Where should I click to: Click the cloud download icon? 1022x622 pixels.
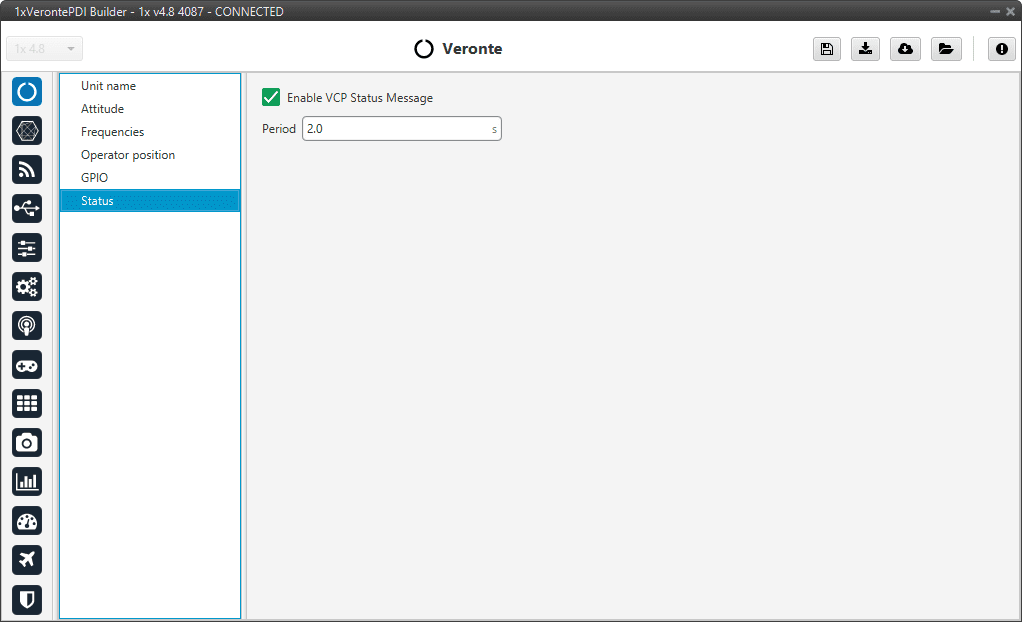point(905,49)
